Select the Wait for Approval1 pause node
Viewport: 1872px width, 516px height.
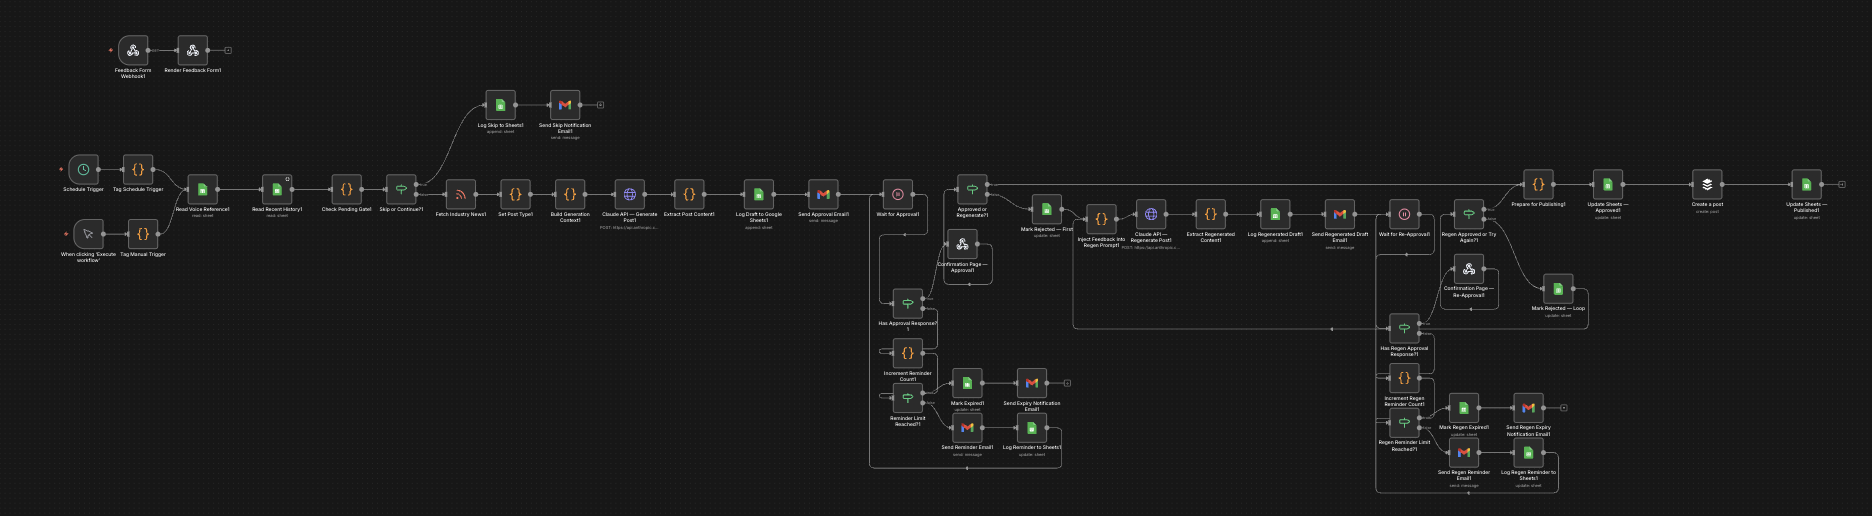tap(898, 194)
